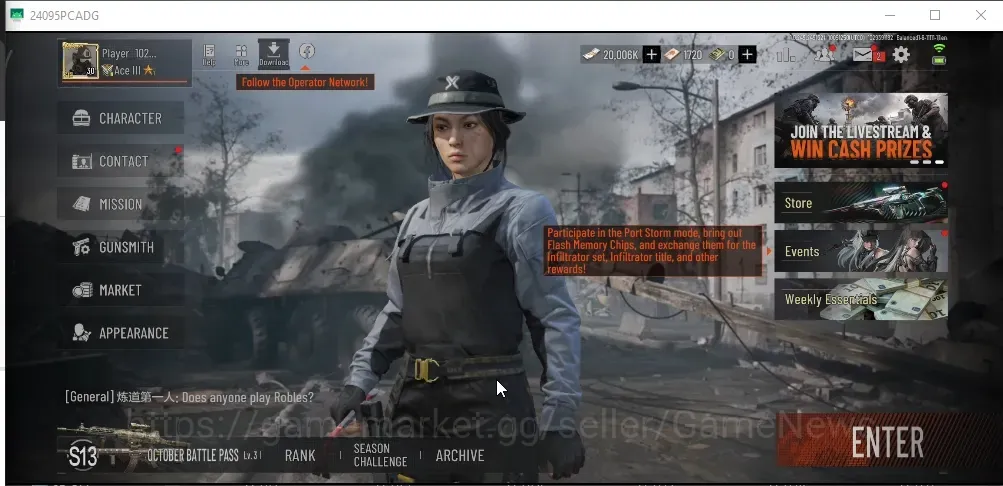The image size is (1003, 486).
Task: Open the Gunsmith menu
Action: 121,247
